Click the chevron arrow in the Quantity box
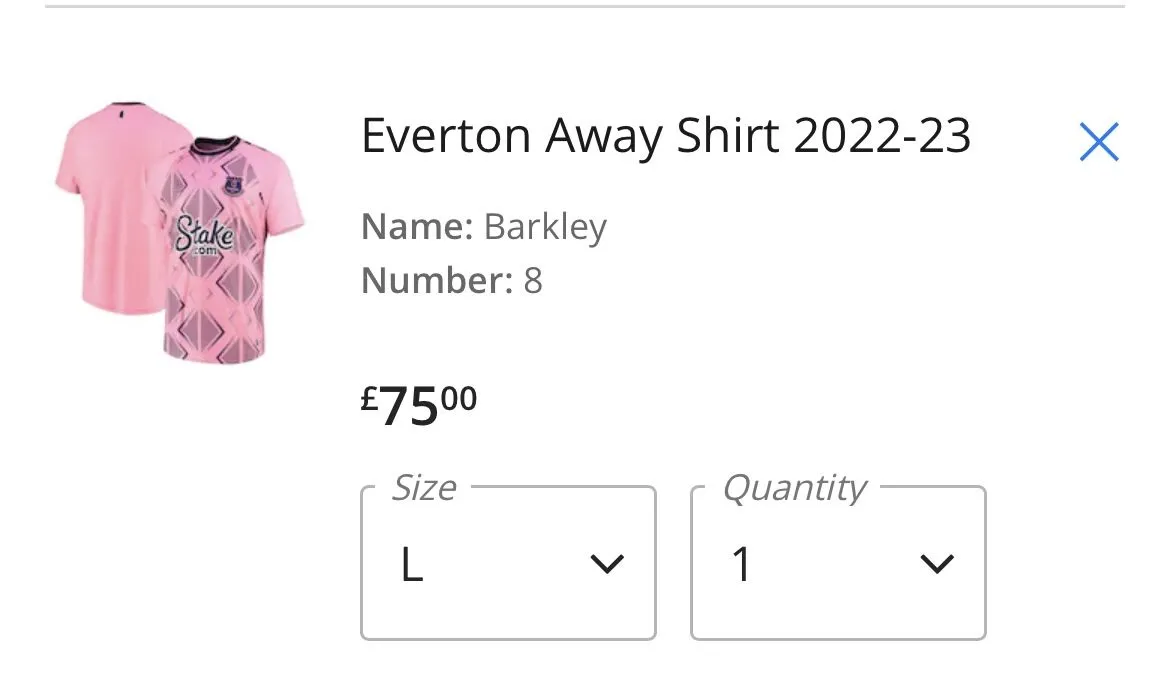Image resolution: width=1170 pixels, height=687 pixels. pos(936,565)
